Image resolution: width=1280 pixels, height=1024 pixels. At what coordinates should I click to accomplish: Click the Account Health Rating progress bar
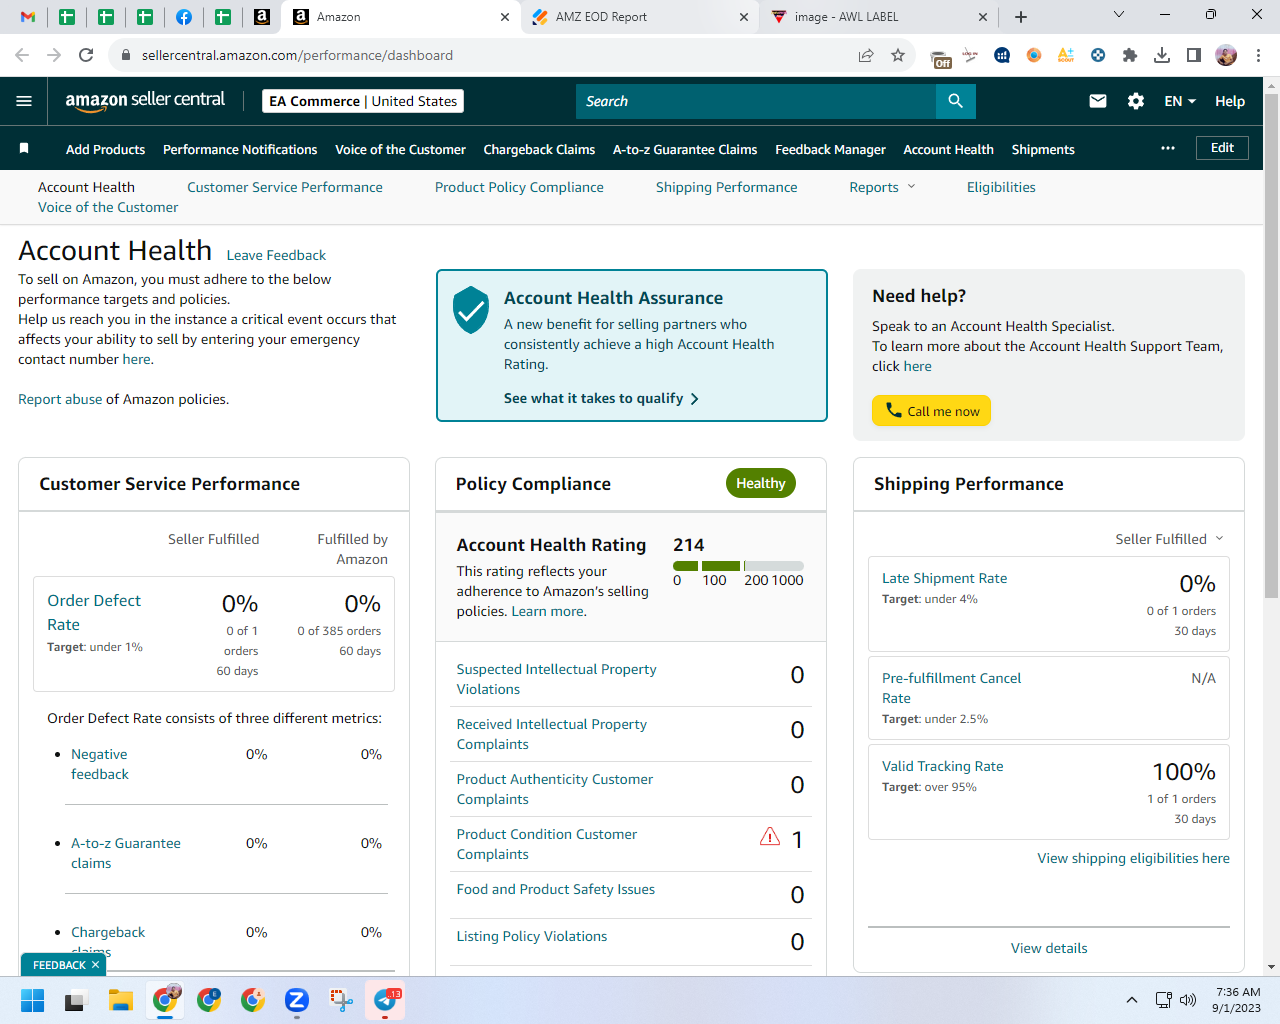click(x=738, y=566)
